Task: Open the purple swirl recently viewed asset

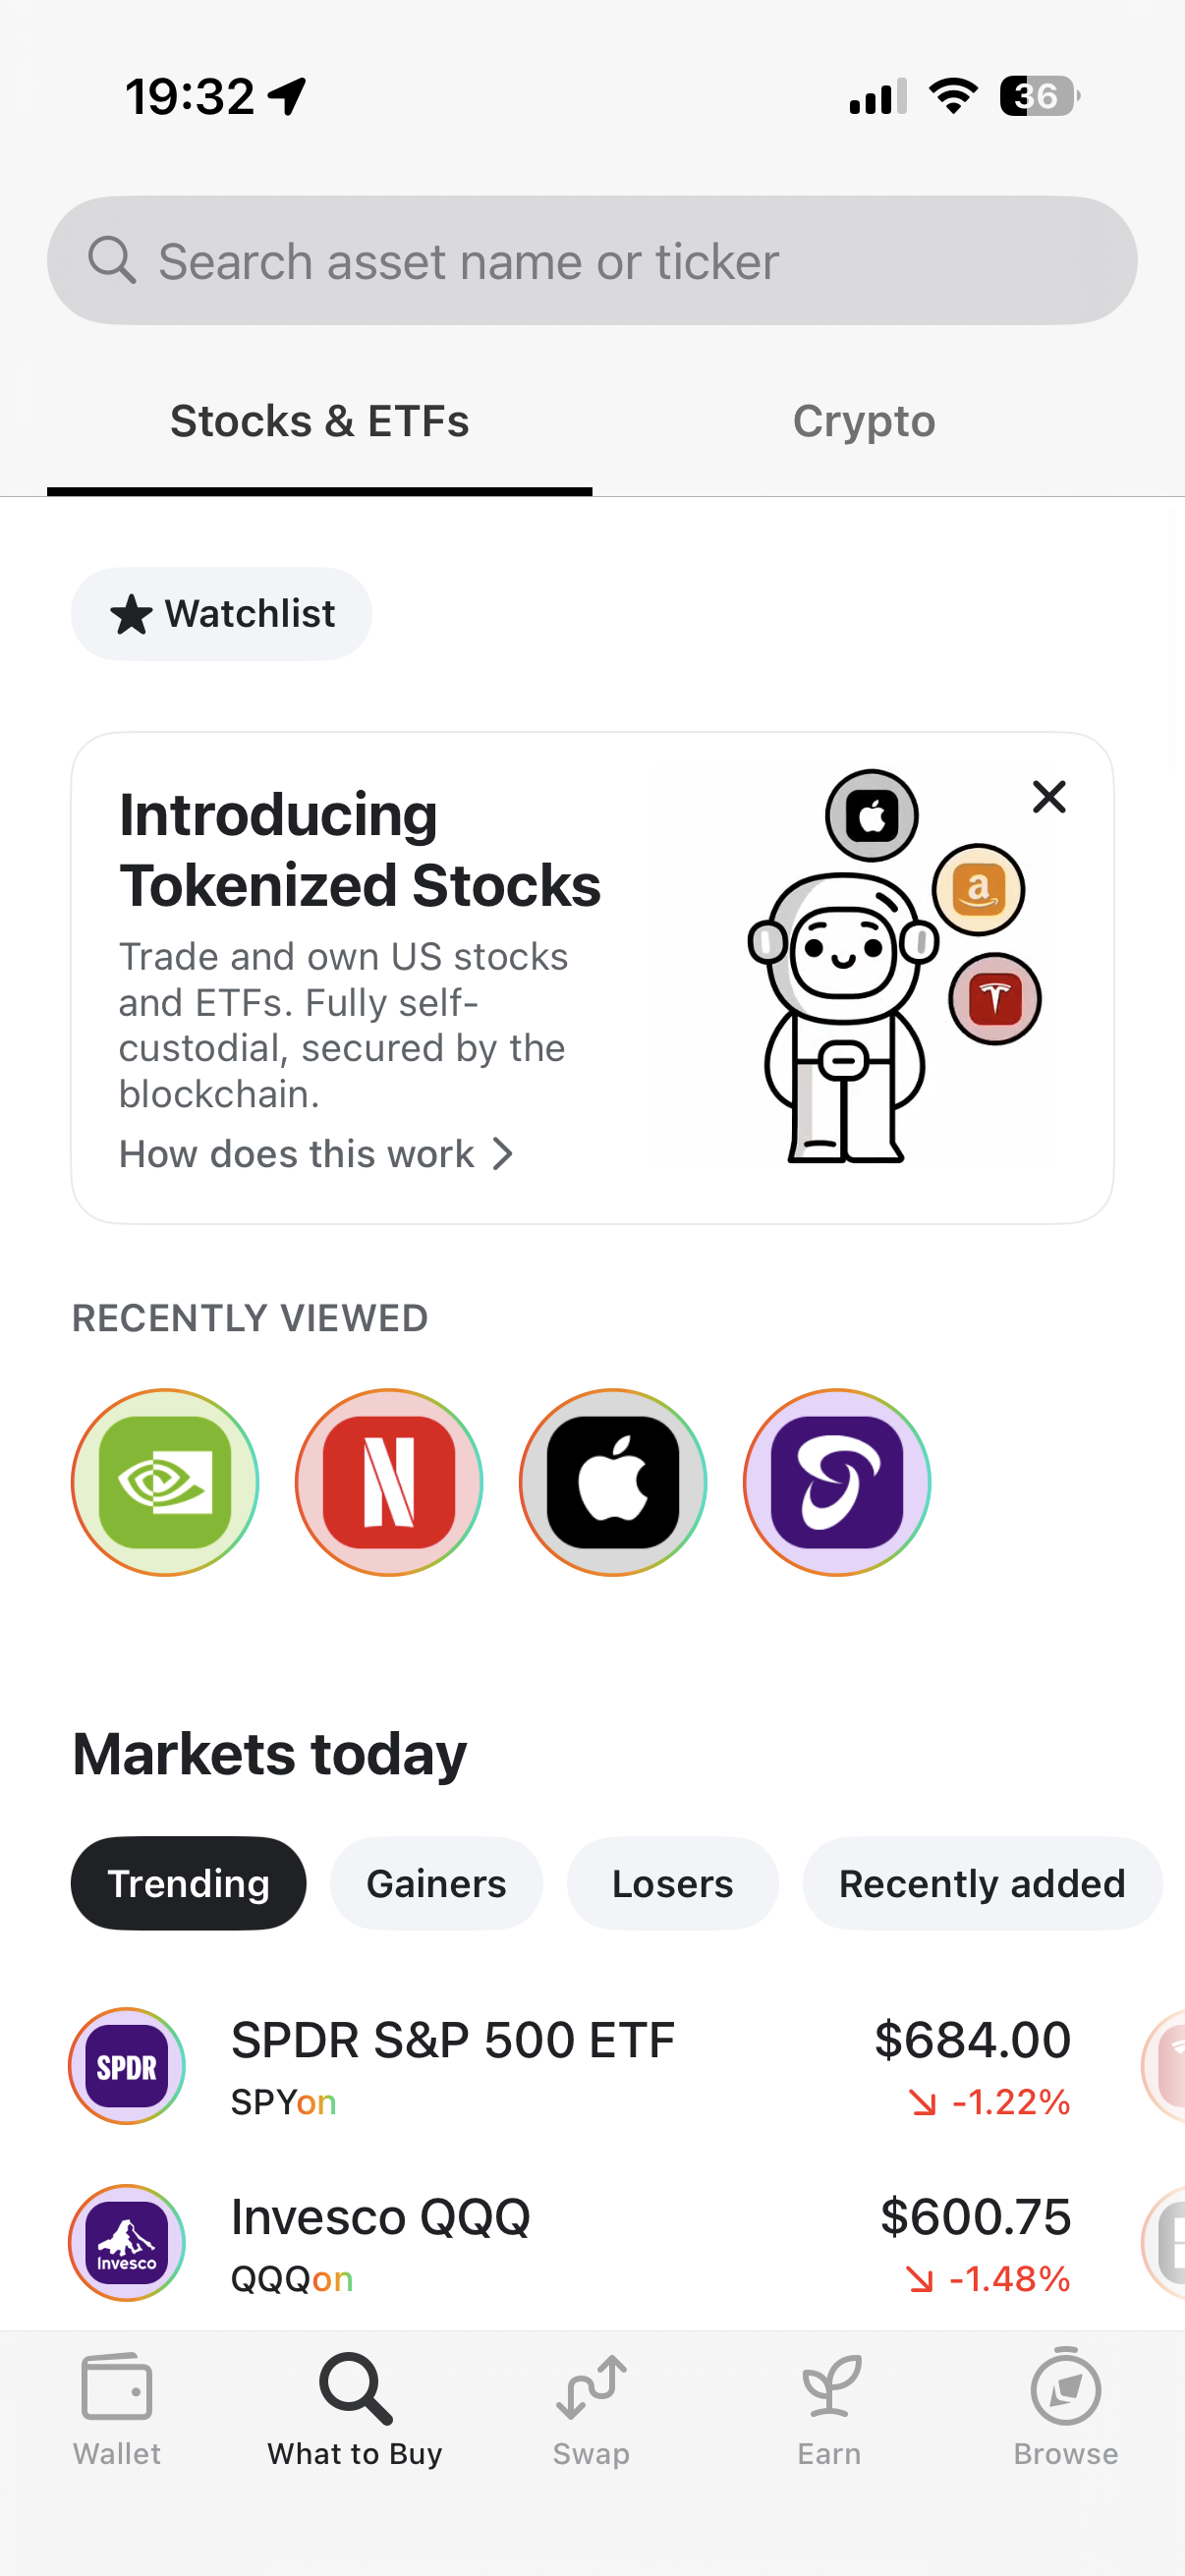Action: click(x=837, y=1481)
